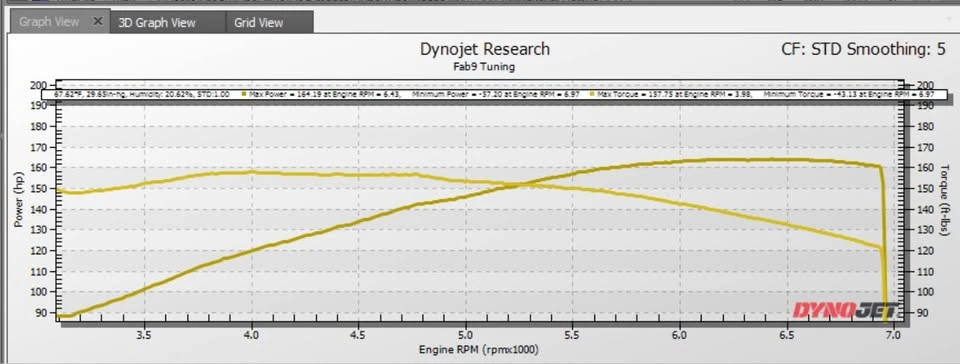960x364 pixels.
Task: Select the 'Dynojet Research' graph title
Action: coord(485,49)
